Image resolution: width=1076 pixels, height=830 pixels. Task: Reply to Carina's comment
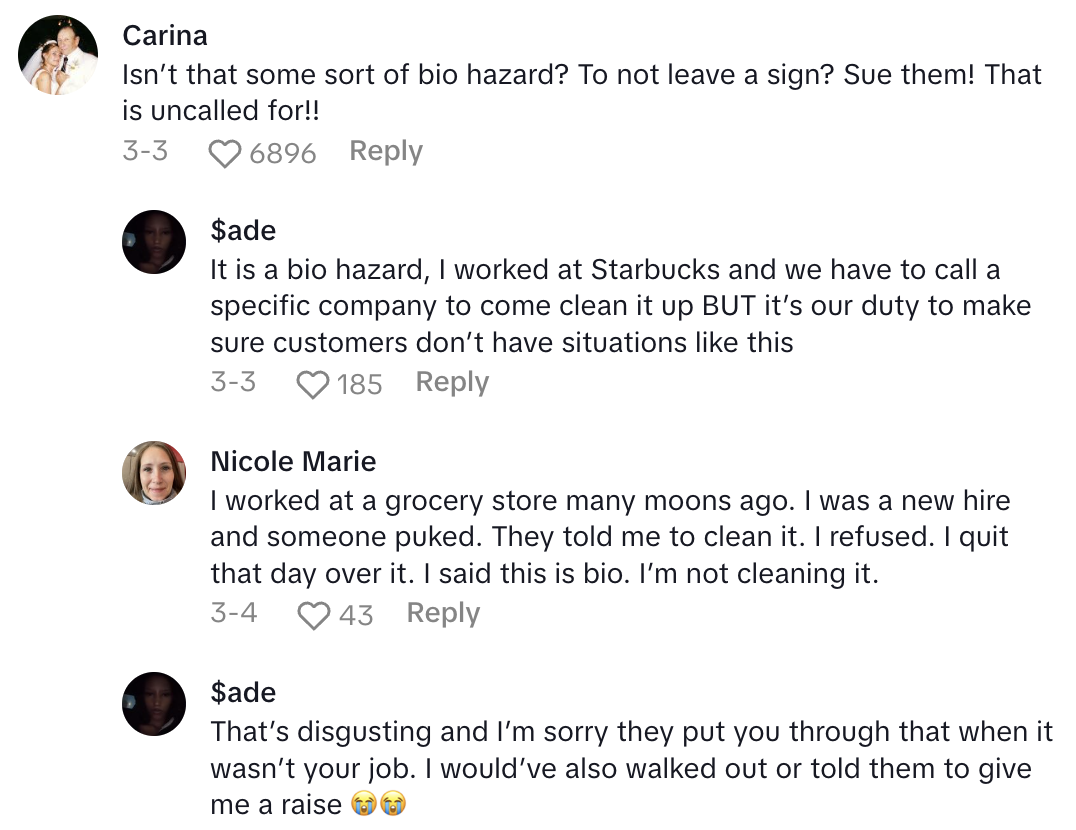(x=386, y=152)
